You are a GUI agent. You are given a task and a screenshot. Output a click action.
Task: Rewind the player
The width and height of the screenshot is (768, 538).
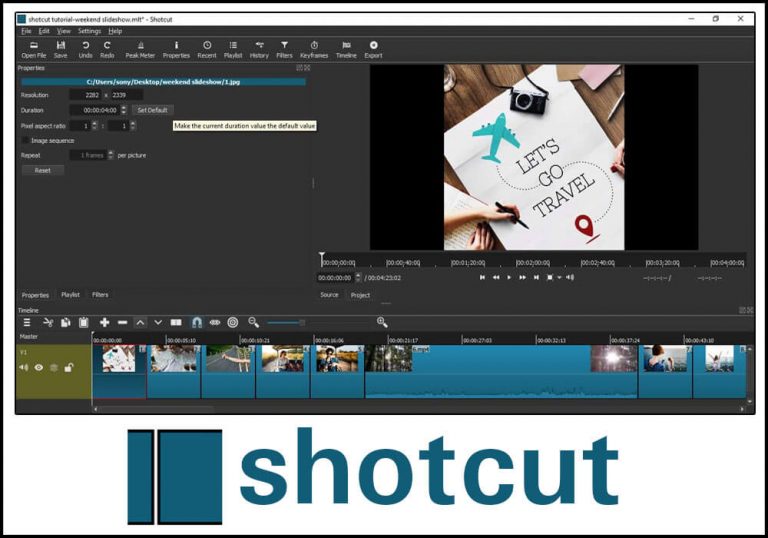(x=496, y=278)
